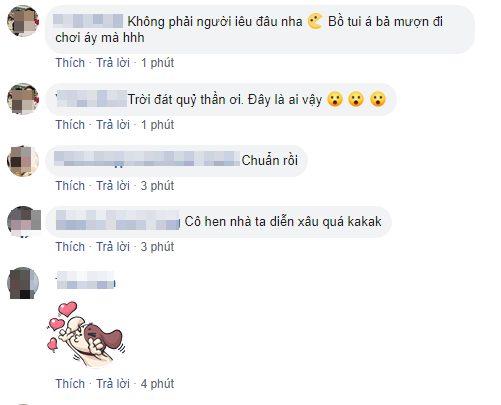Click avatar beside "Cô hen nhà ta" comment
Viewport: 501px width, 405px height.
24,221
